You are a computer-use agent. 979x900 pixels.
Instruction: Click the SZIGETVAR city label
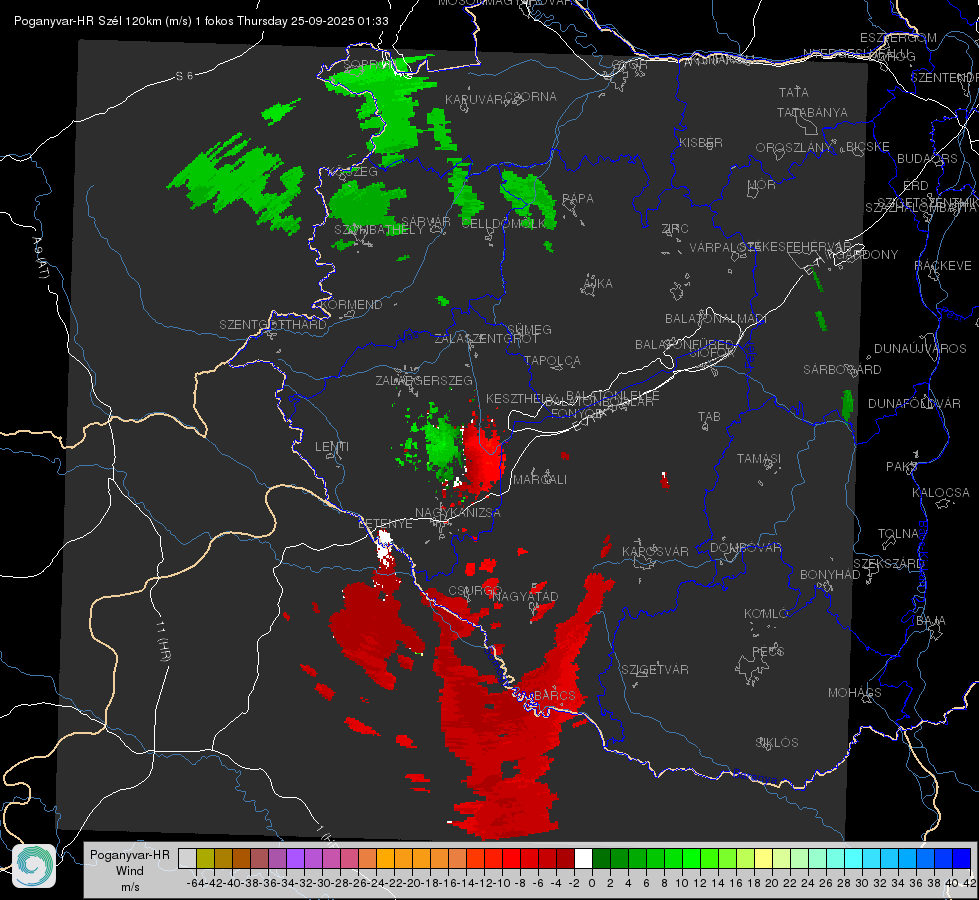[x=654, y=670]
